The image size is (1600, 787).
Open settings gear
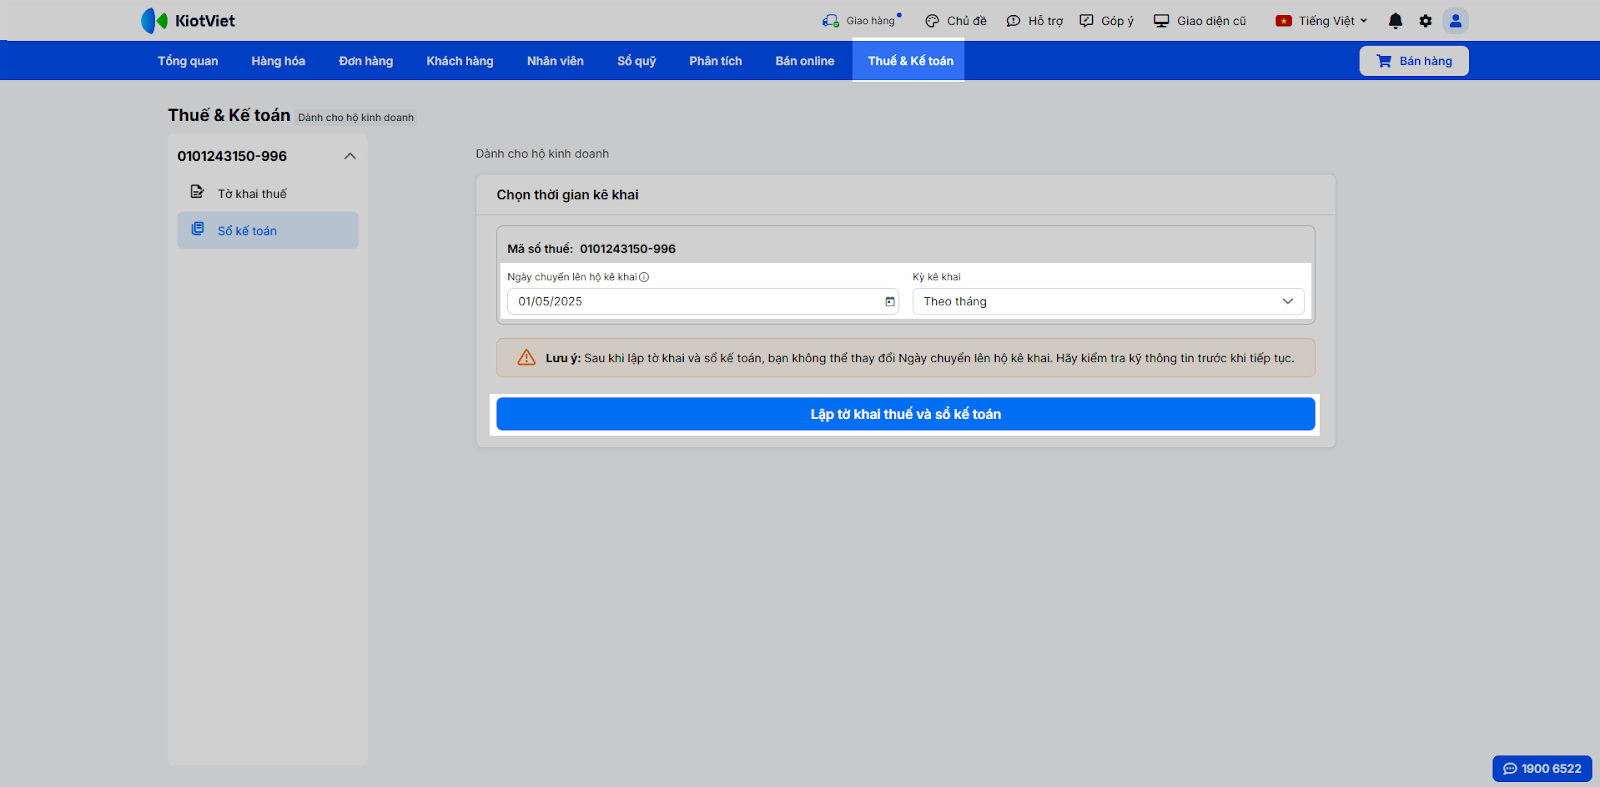(x=1426, y=21)
